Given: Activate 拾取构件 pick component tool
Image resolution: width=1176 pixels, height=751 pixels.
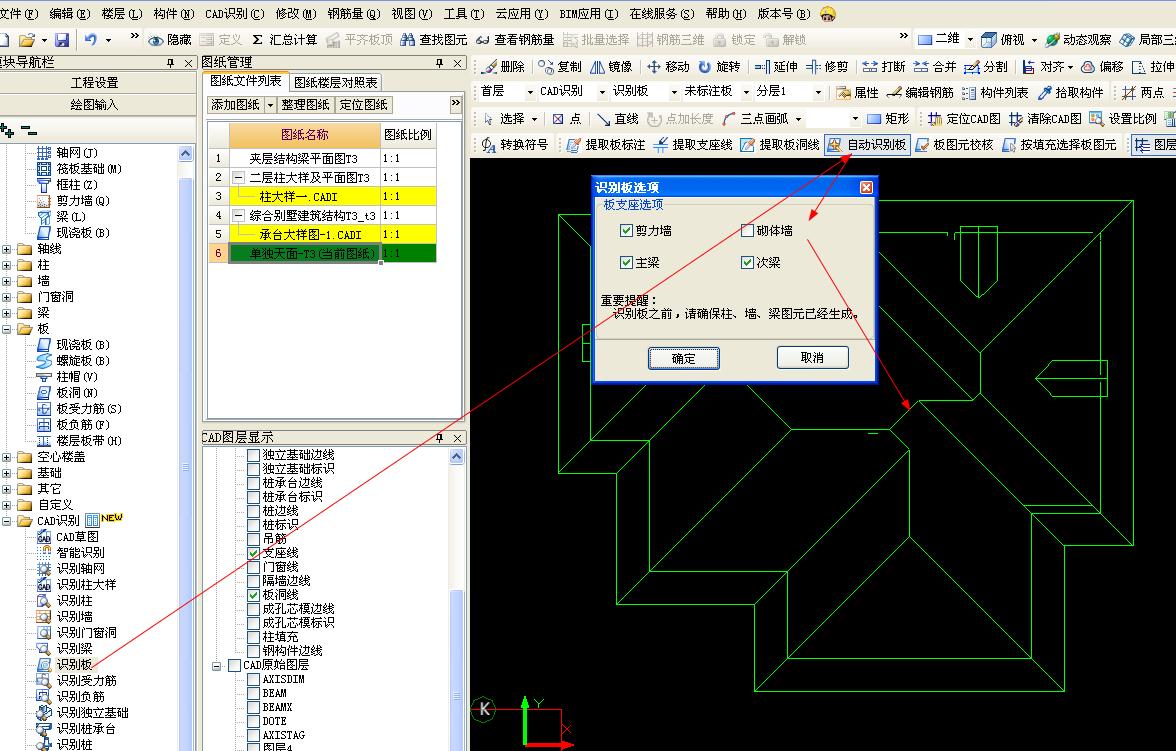Looking at the screenshot, I should [x=1070, y=92].
